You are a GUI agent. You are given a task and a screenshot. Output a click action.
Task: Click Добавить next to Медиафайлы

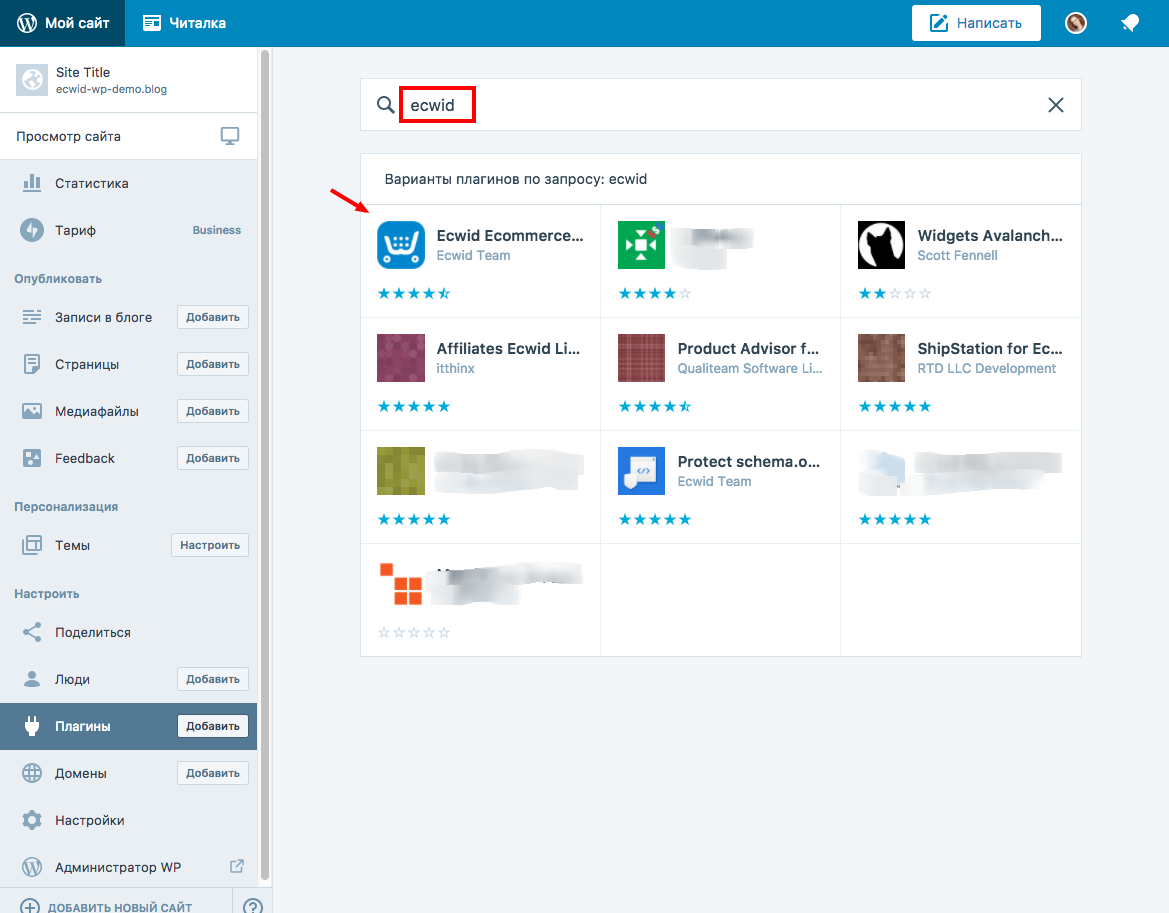point(212,411)
